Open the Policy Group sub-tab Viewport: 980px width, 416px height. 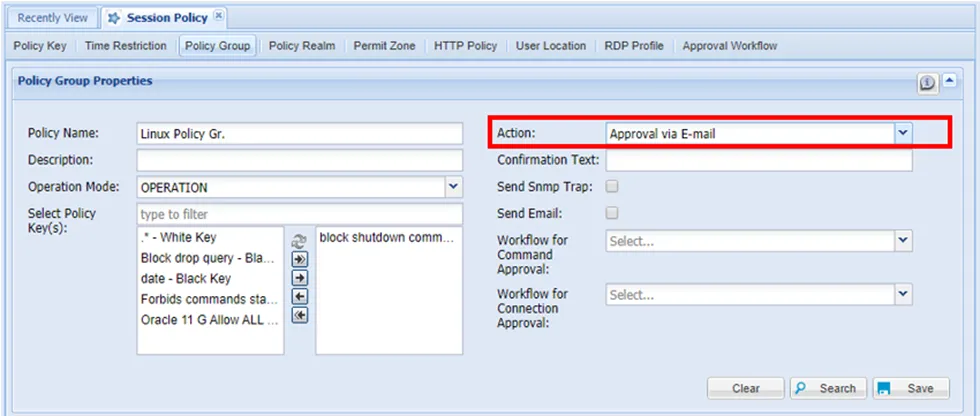pyautogui.click(x=218, y=46)
